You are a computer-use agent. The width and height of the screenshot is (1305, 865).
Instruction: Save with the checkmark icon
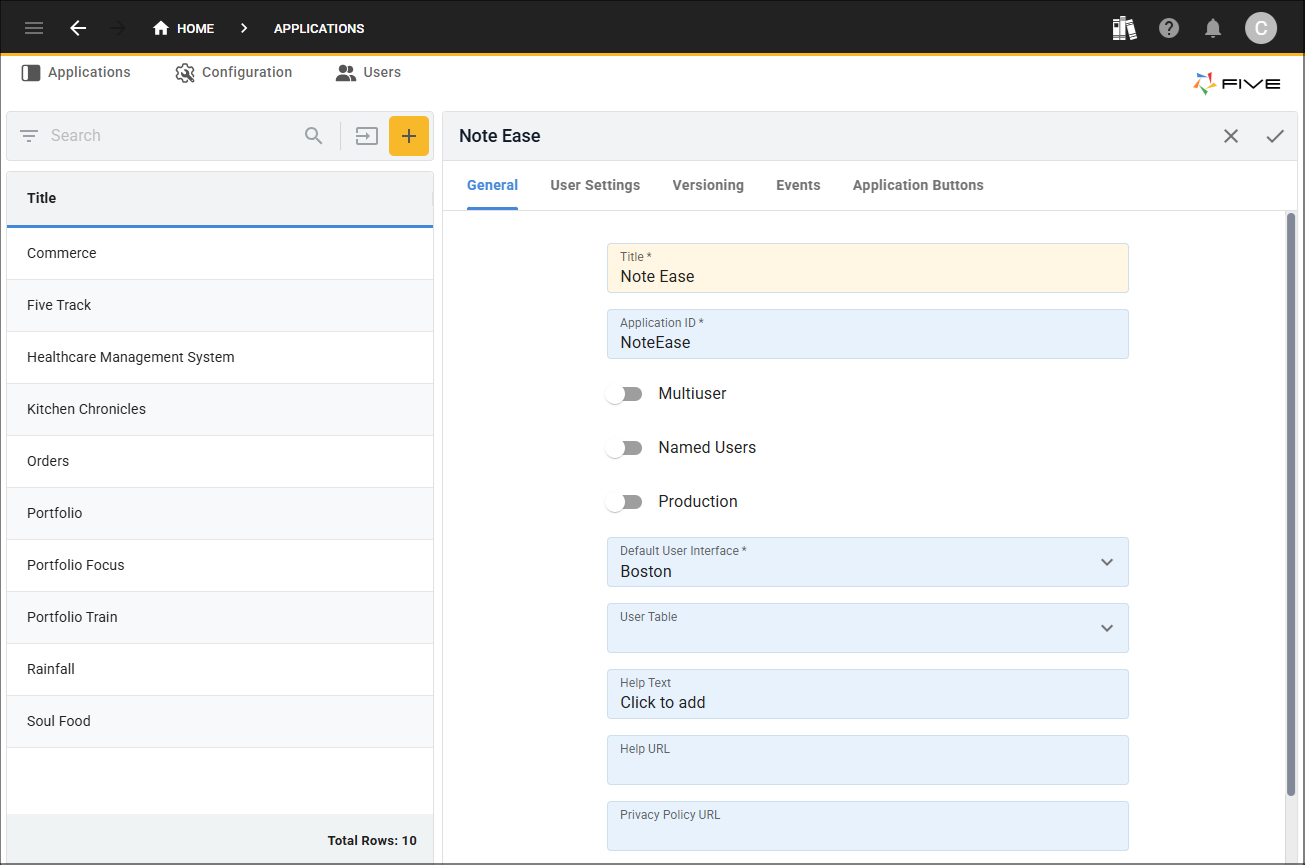(x=1275, y=136)
